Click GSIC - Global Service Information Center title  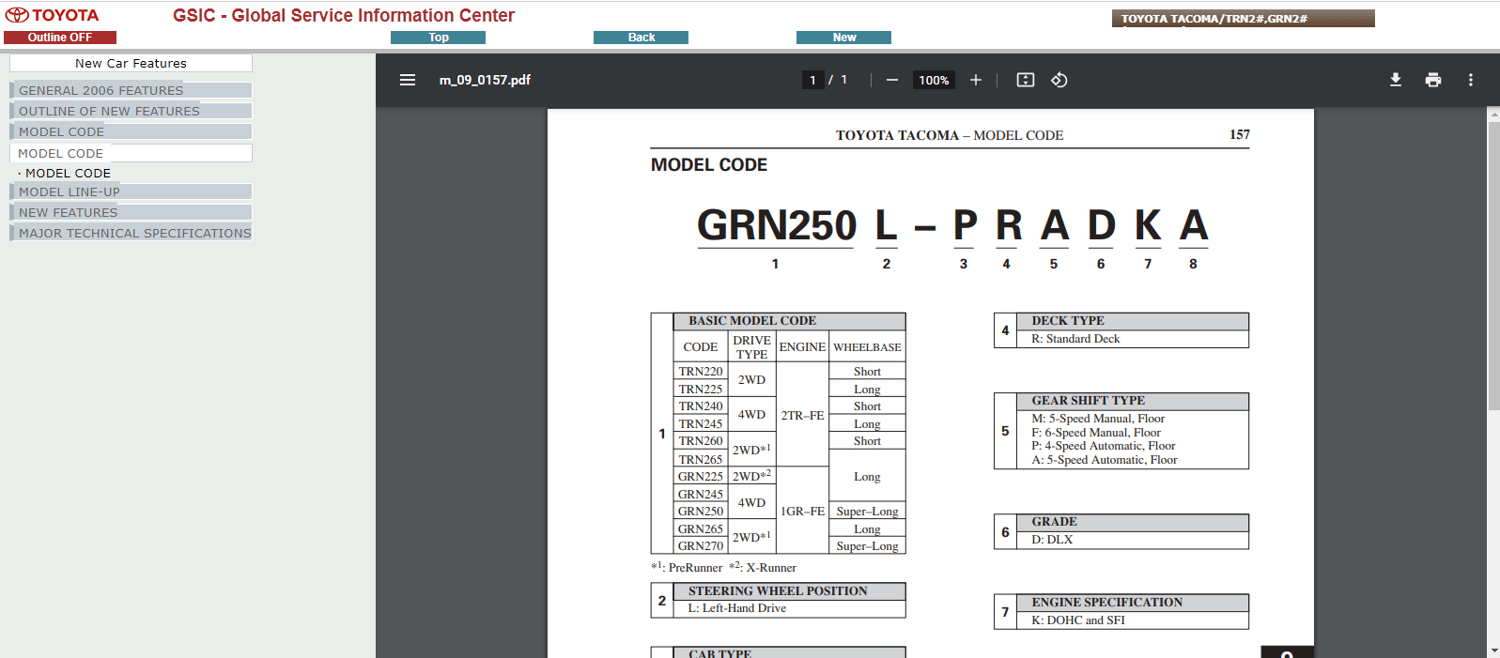pyautogui.click(x=344, y=15)
